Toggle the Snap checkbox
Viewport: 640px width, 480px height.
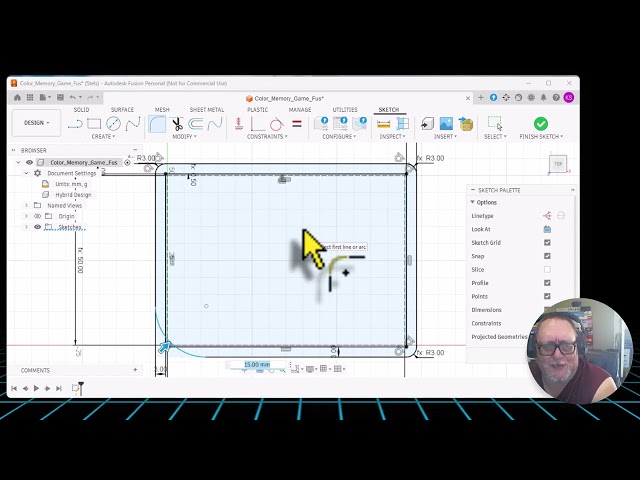click(547, 256)
